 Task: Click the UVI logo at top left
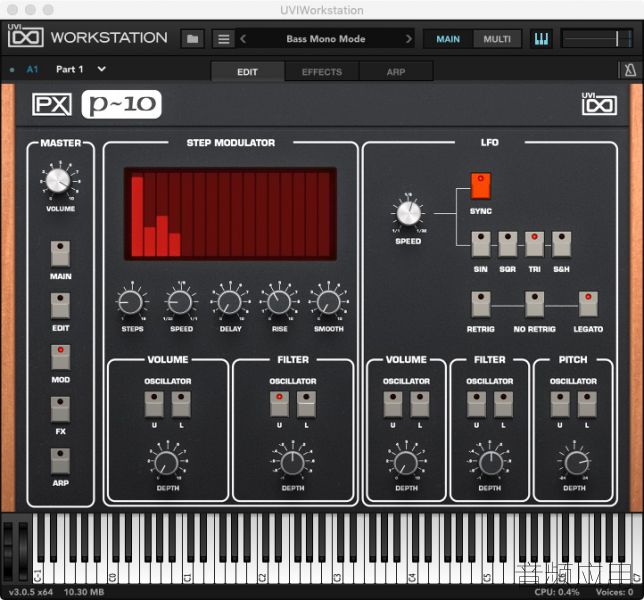click(25, 36)
